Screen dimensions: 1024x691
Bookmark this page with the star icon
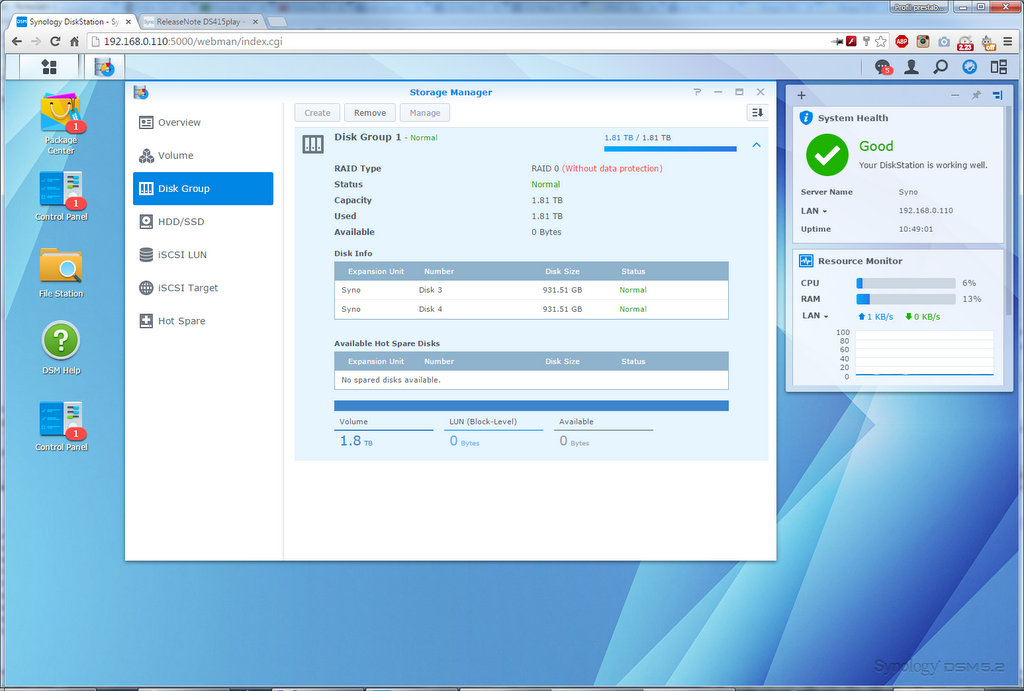click(x=881, y=41)
